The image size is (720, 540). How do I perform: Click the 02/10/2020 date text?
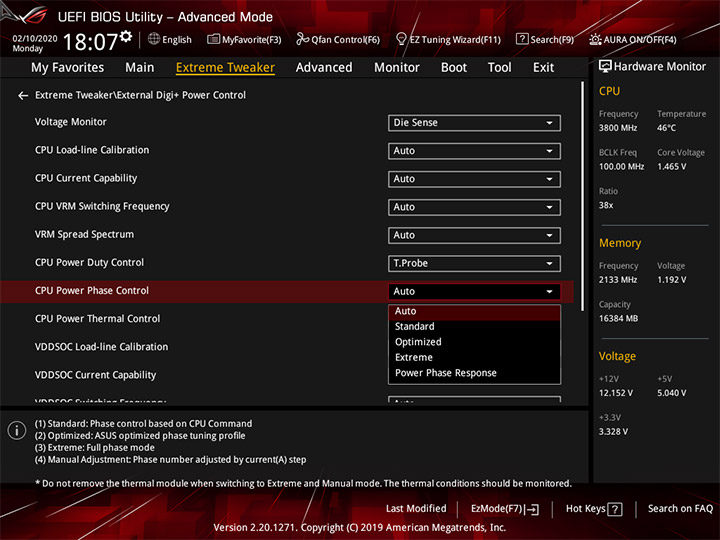35,39
